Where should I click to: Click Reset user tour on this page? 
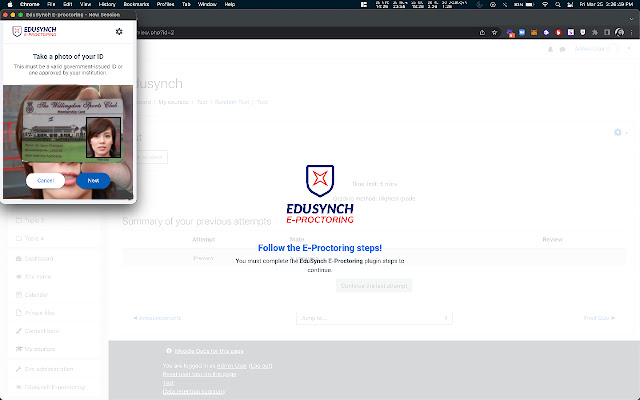199,374
